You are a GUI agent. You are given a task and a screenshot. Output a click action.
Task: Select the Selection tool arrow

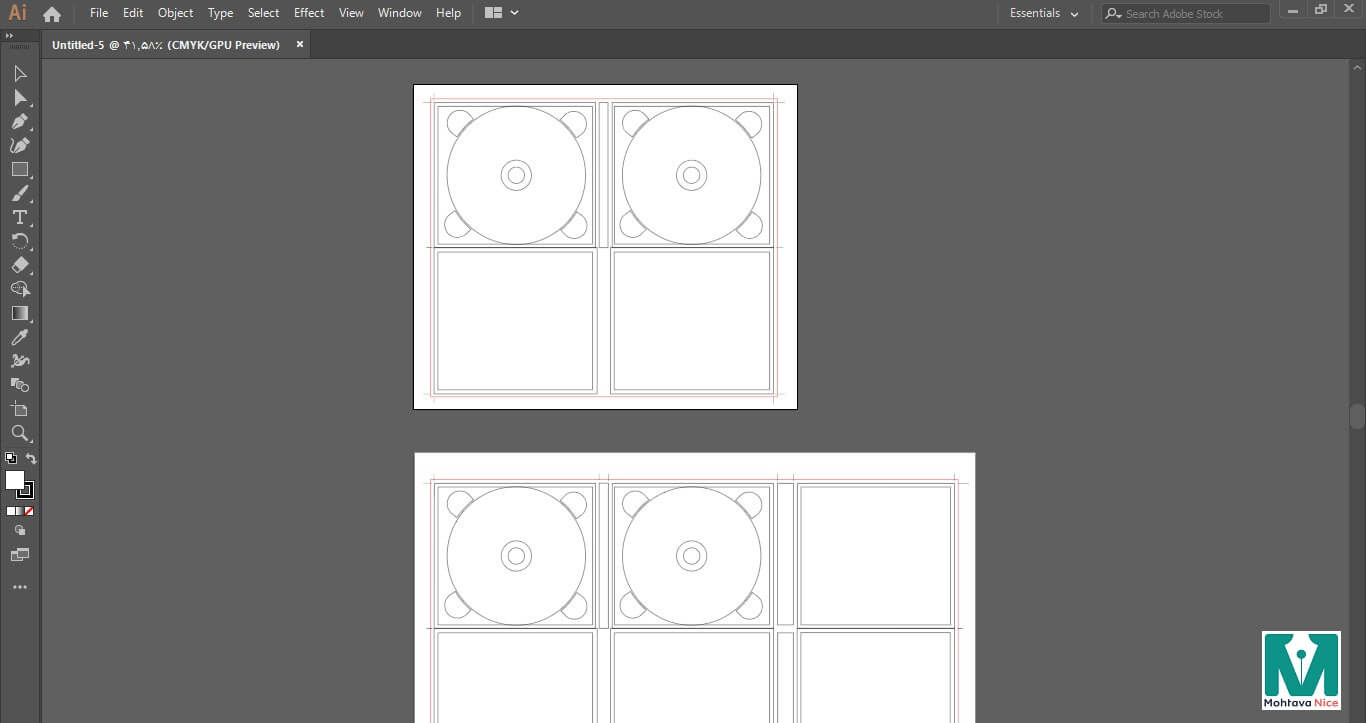[x=20, y=74]
